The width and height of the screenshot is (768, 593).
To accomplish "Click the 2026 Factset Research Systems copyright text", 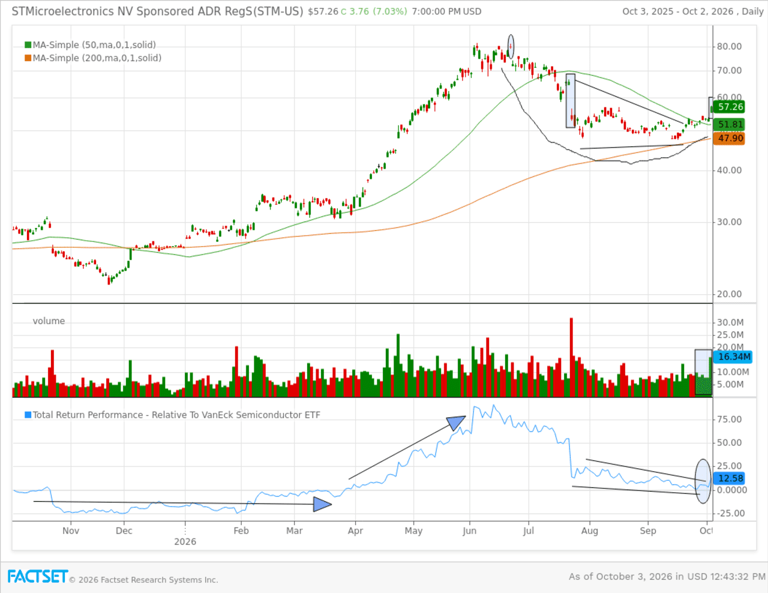I will tap(144, 580).
